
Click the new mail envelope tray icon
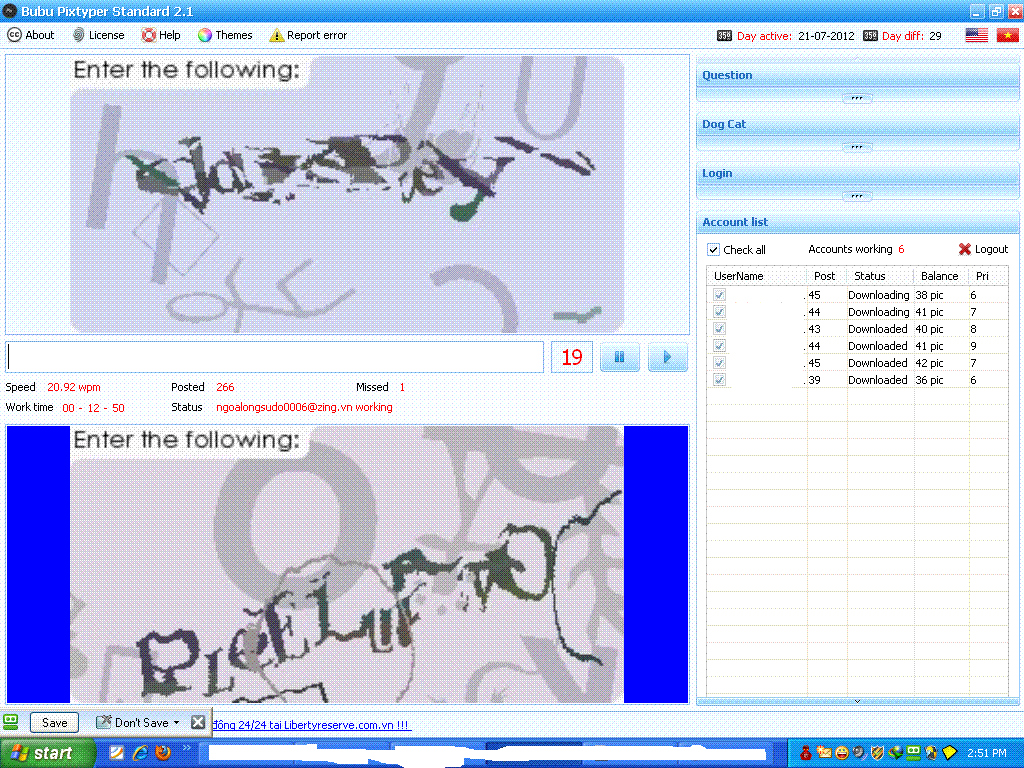pyautogui.click(x=824, y=753)
